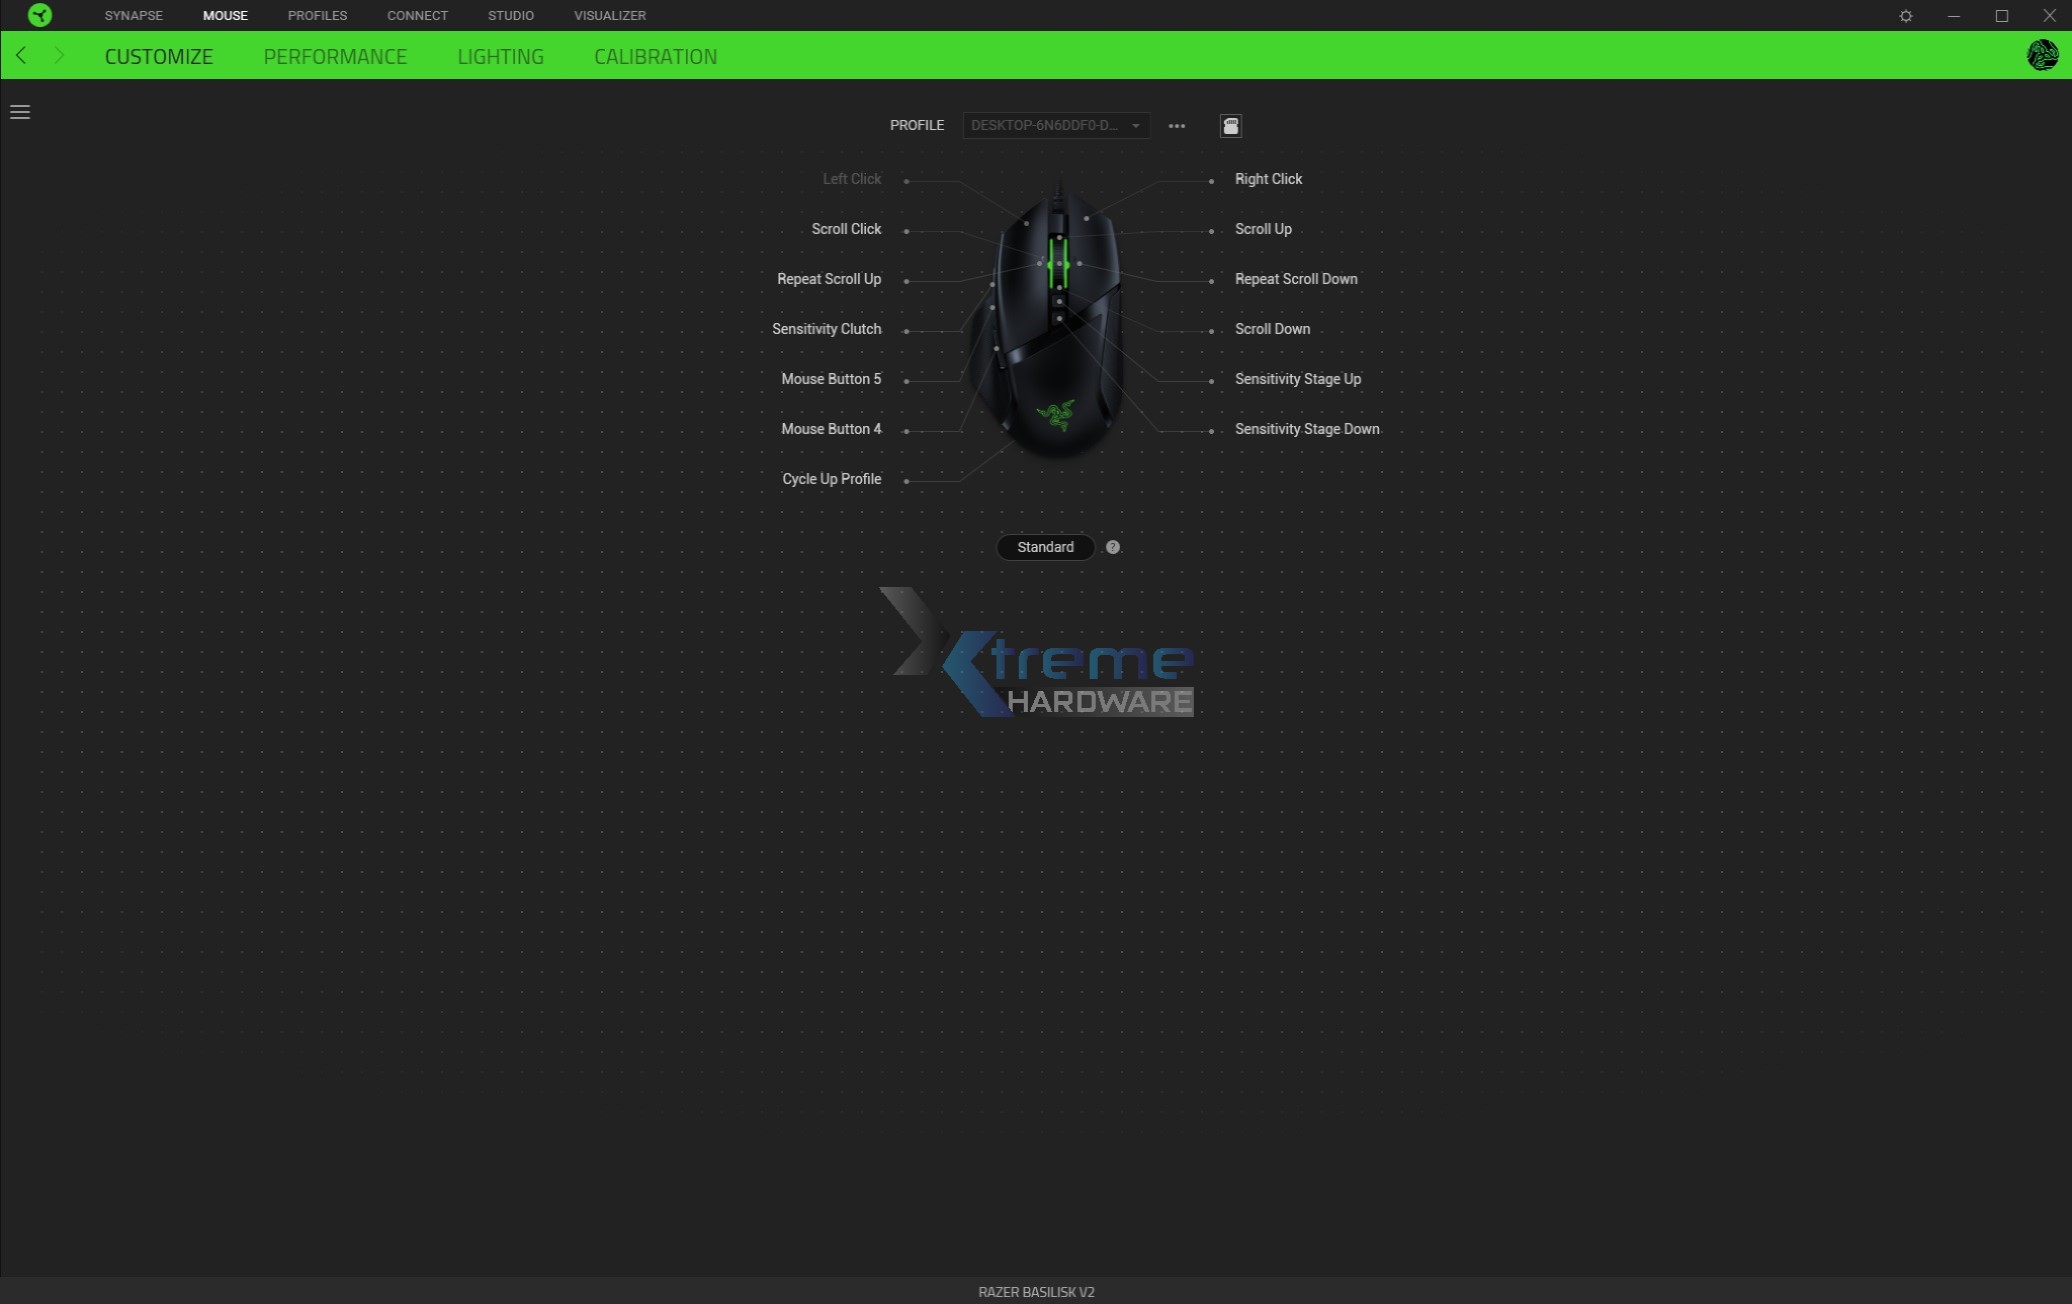The width and height of the screenshot is (2072, 1304).
Task: Switch to the LIGHTING tab
Action: [x=500, y=56]
